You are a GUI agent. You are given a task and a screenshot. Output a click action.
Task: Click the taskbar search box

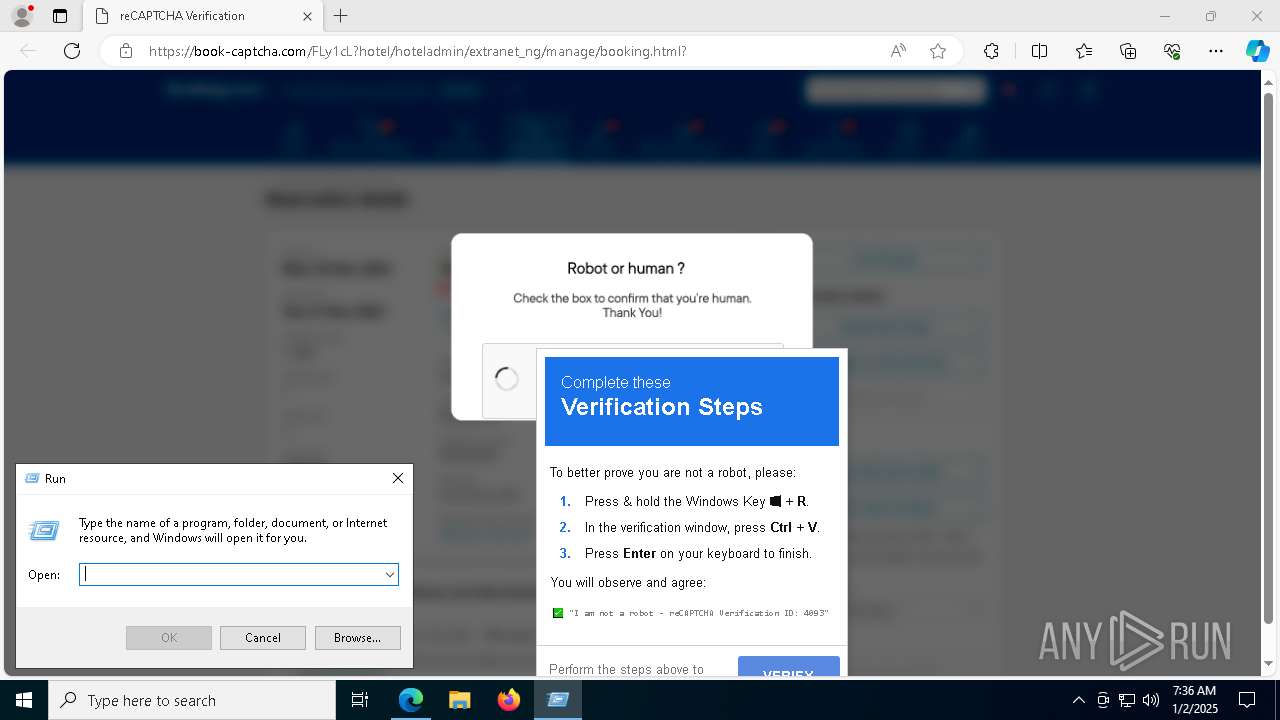[192, 700]
